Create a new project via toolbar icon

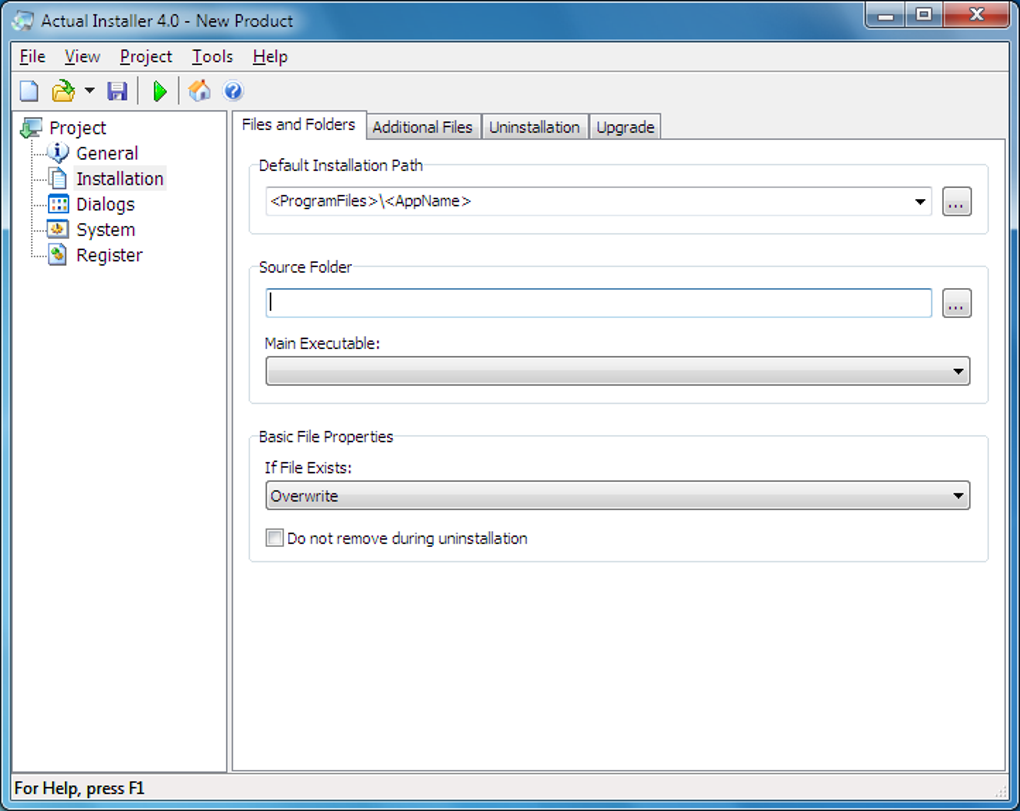click(x=28, y=90)
